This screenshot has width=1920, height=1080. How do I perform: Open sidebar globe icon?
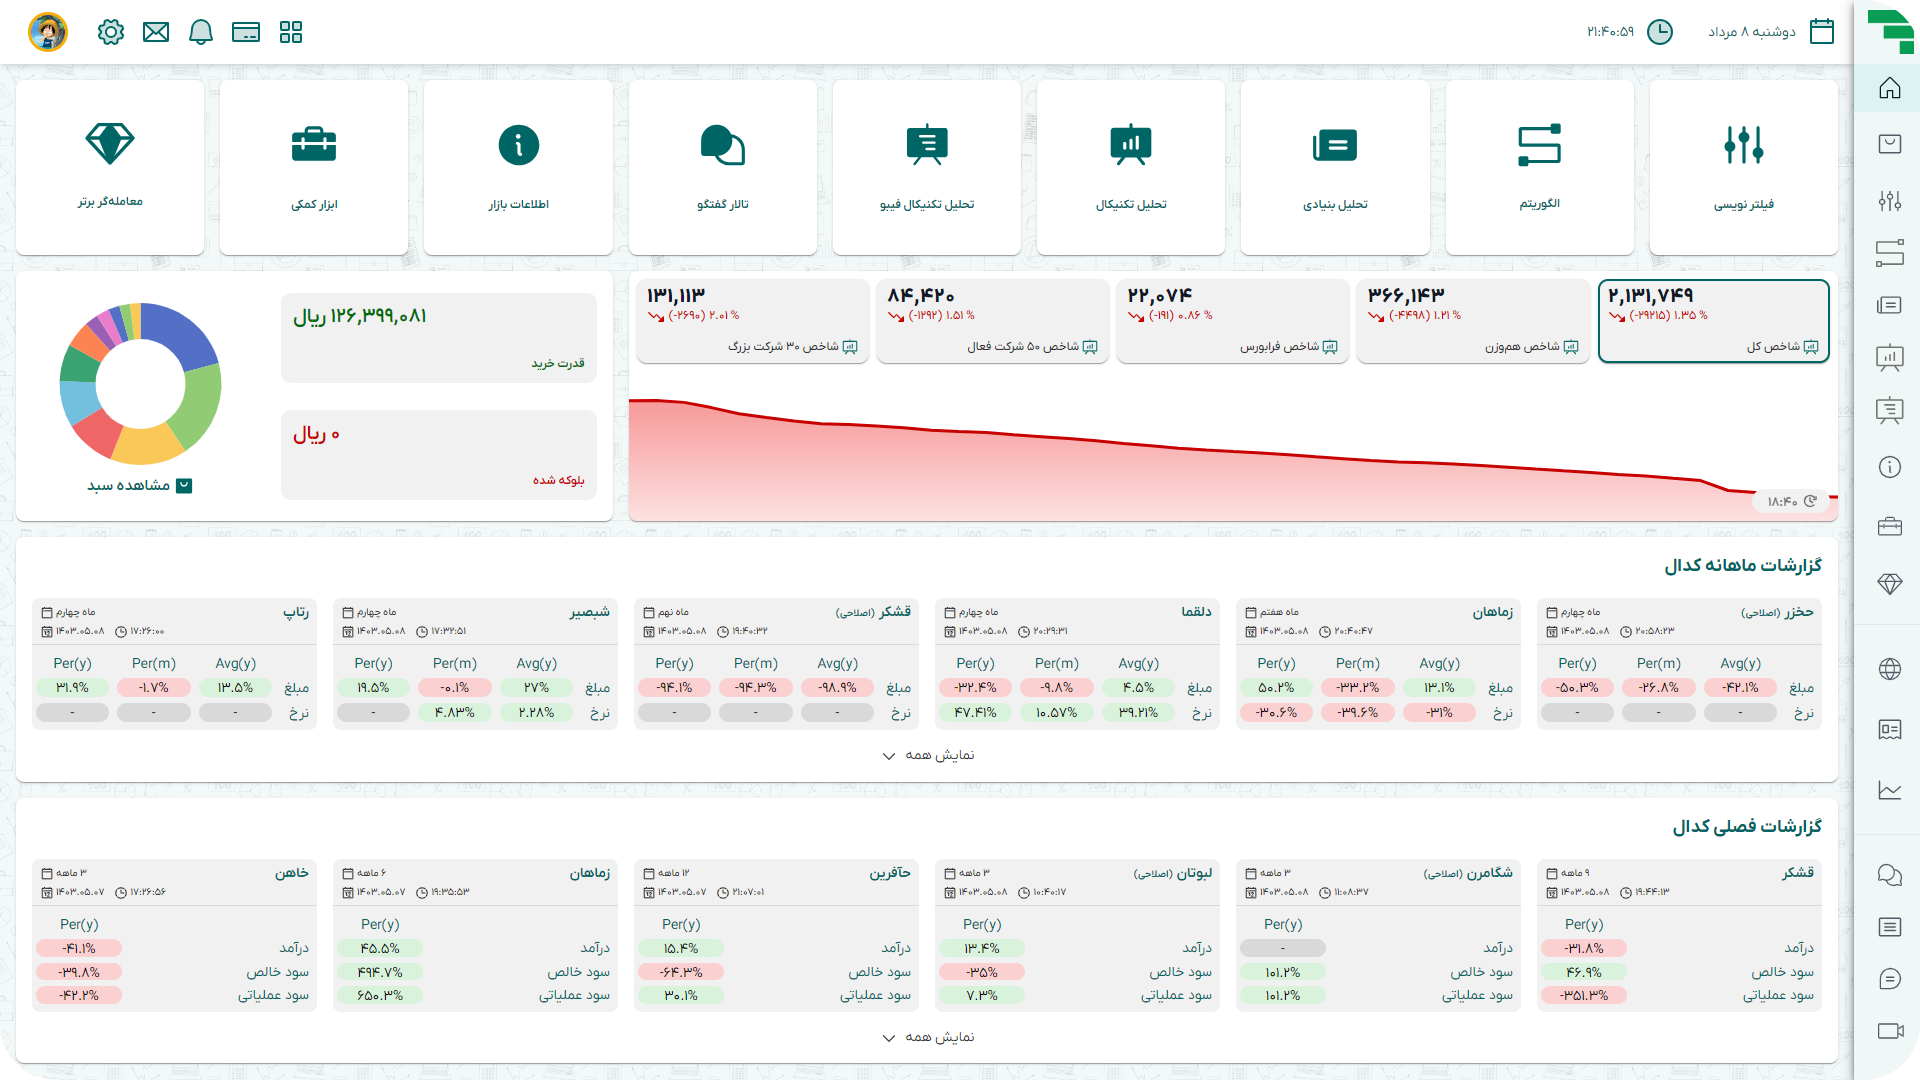[1889, 669]
